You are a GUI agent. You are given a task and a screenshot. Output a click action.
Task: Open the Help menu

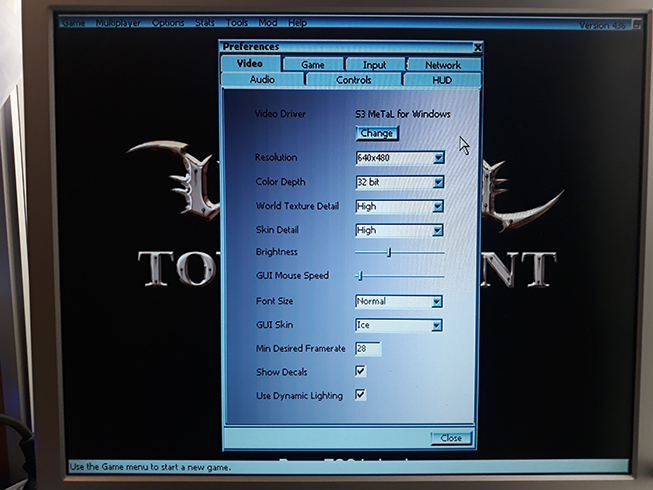point(297,22)
